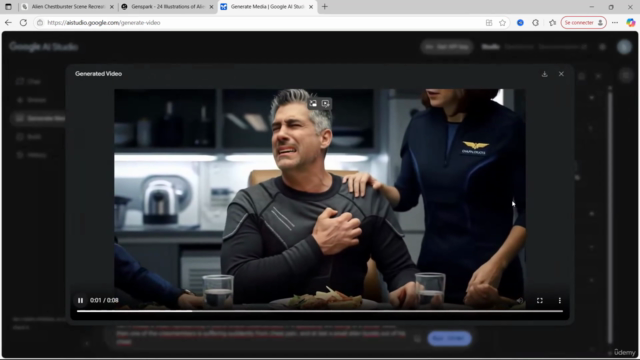Open browser Settings and more menu
Viewport: 640px width, 360px height.
(x=615, y=22)
